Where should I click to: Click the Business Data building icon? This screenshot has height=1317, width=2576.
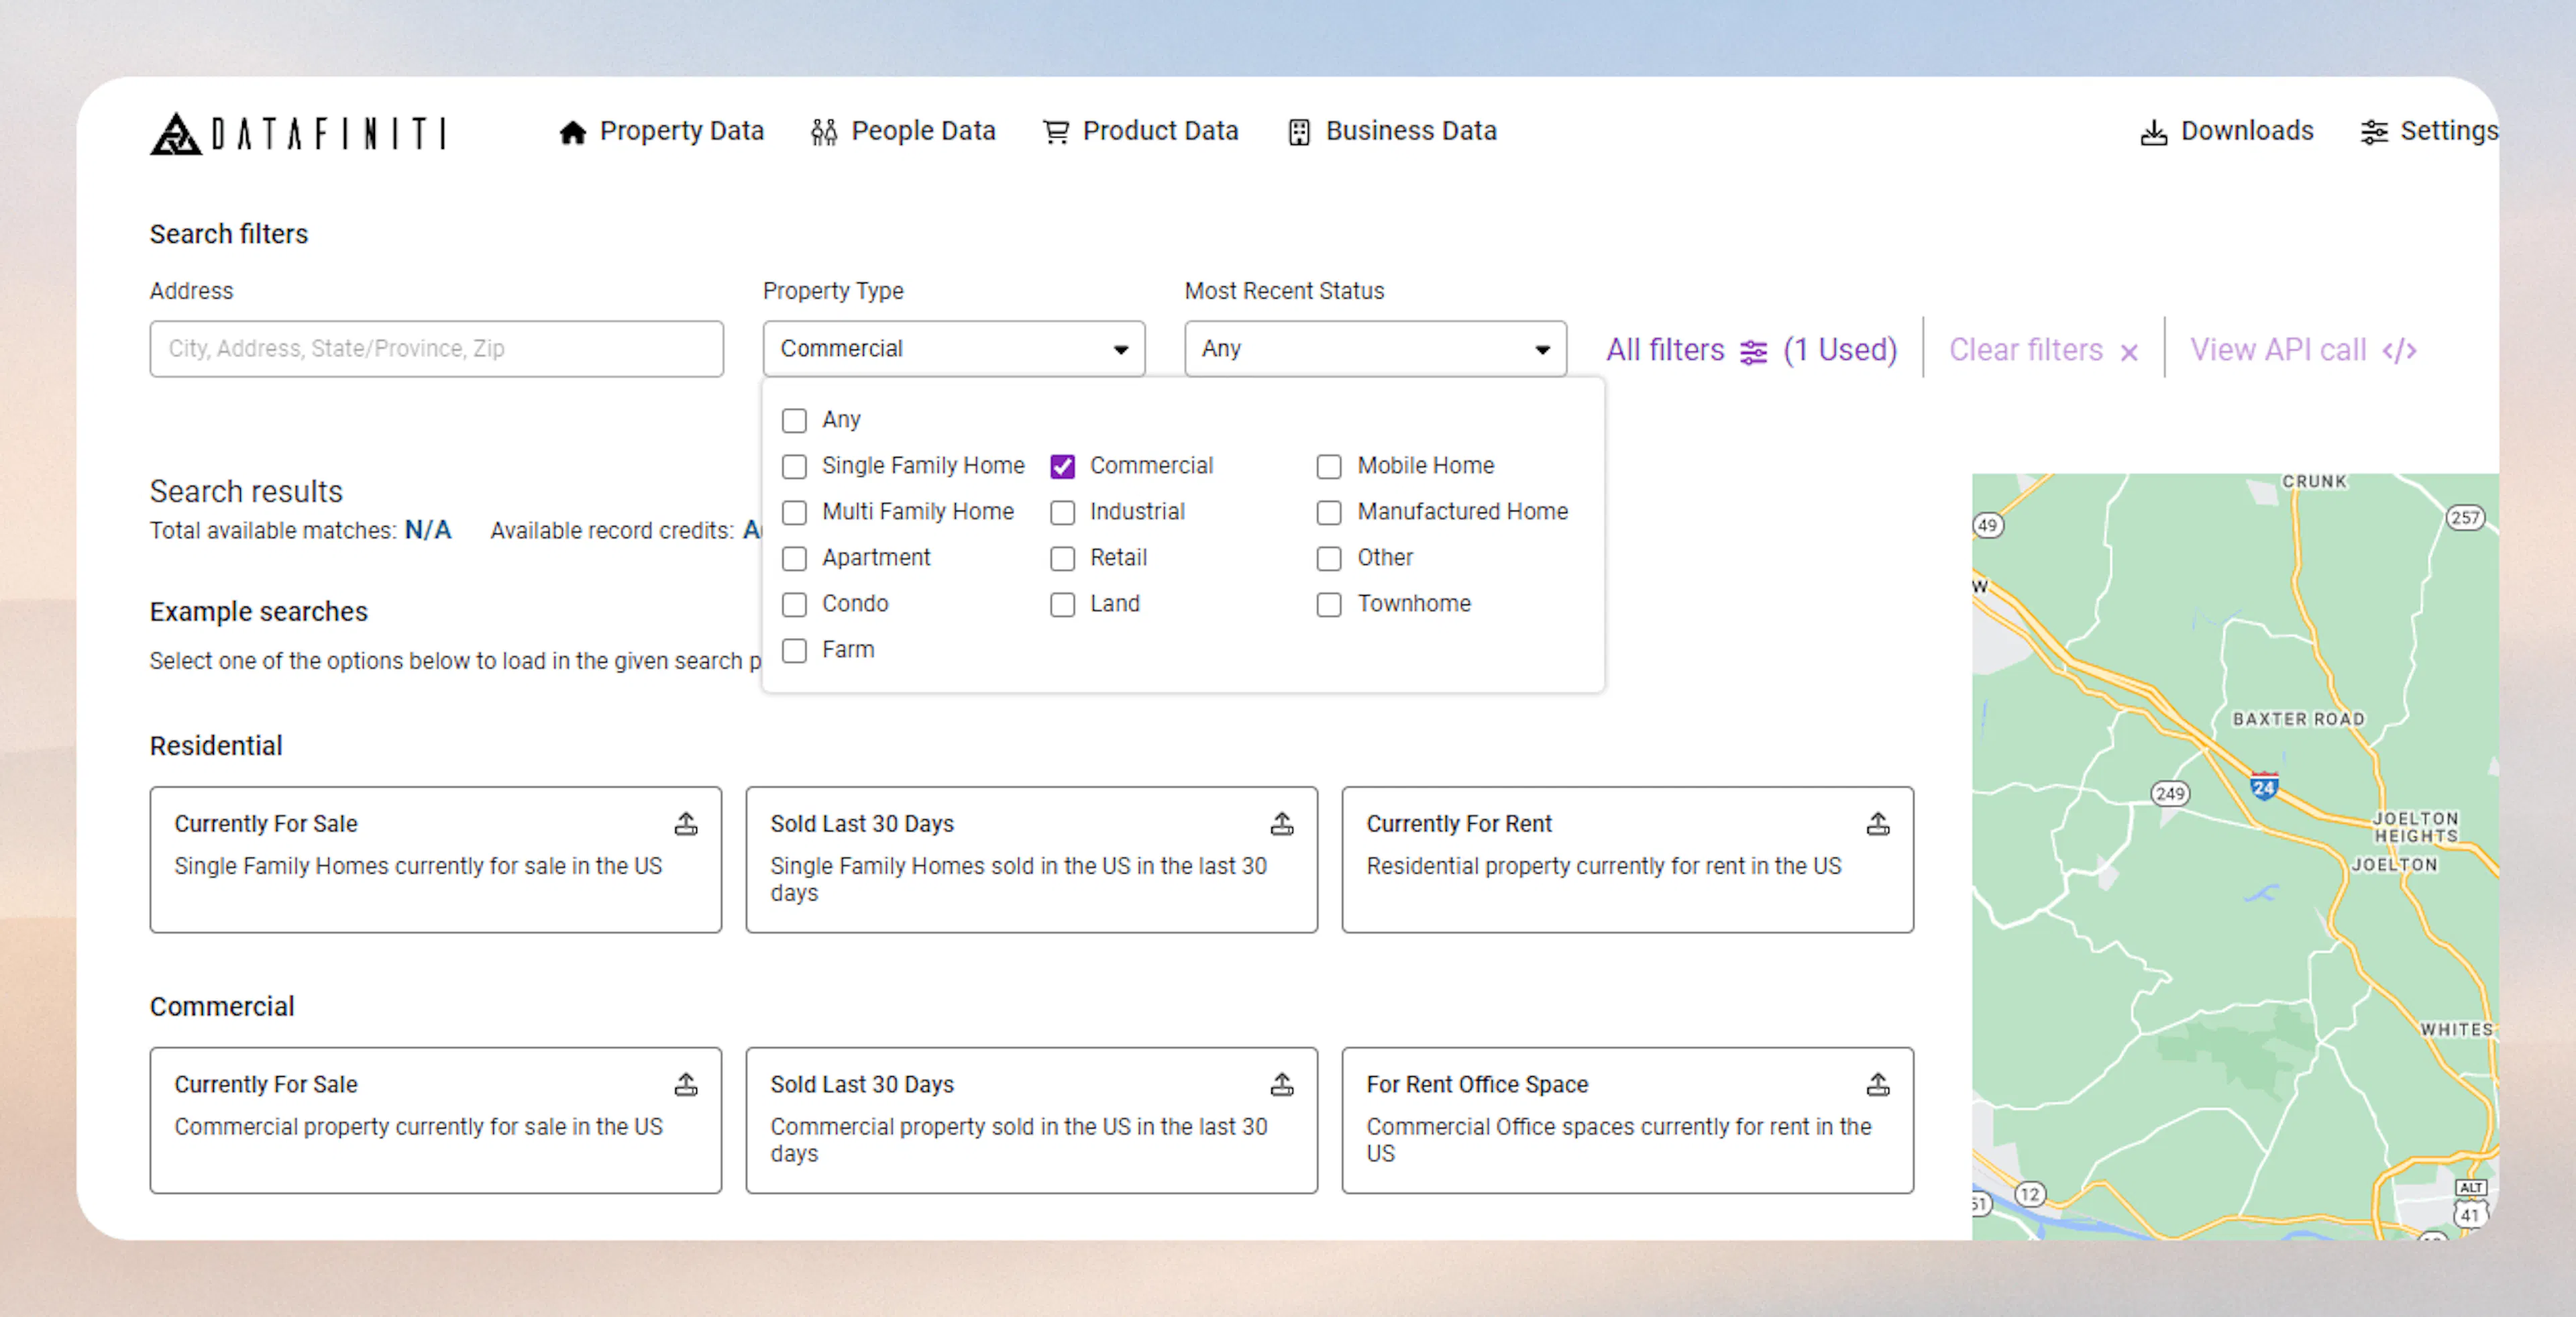tap(1298, 131)
